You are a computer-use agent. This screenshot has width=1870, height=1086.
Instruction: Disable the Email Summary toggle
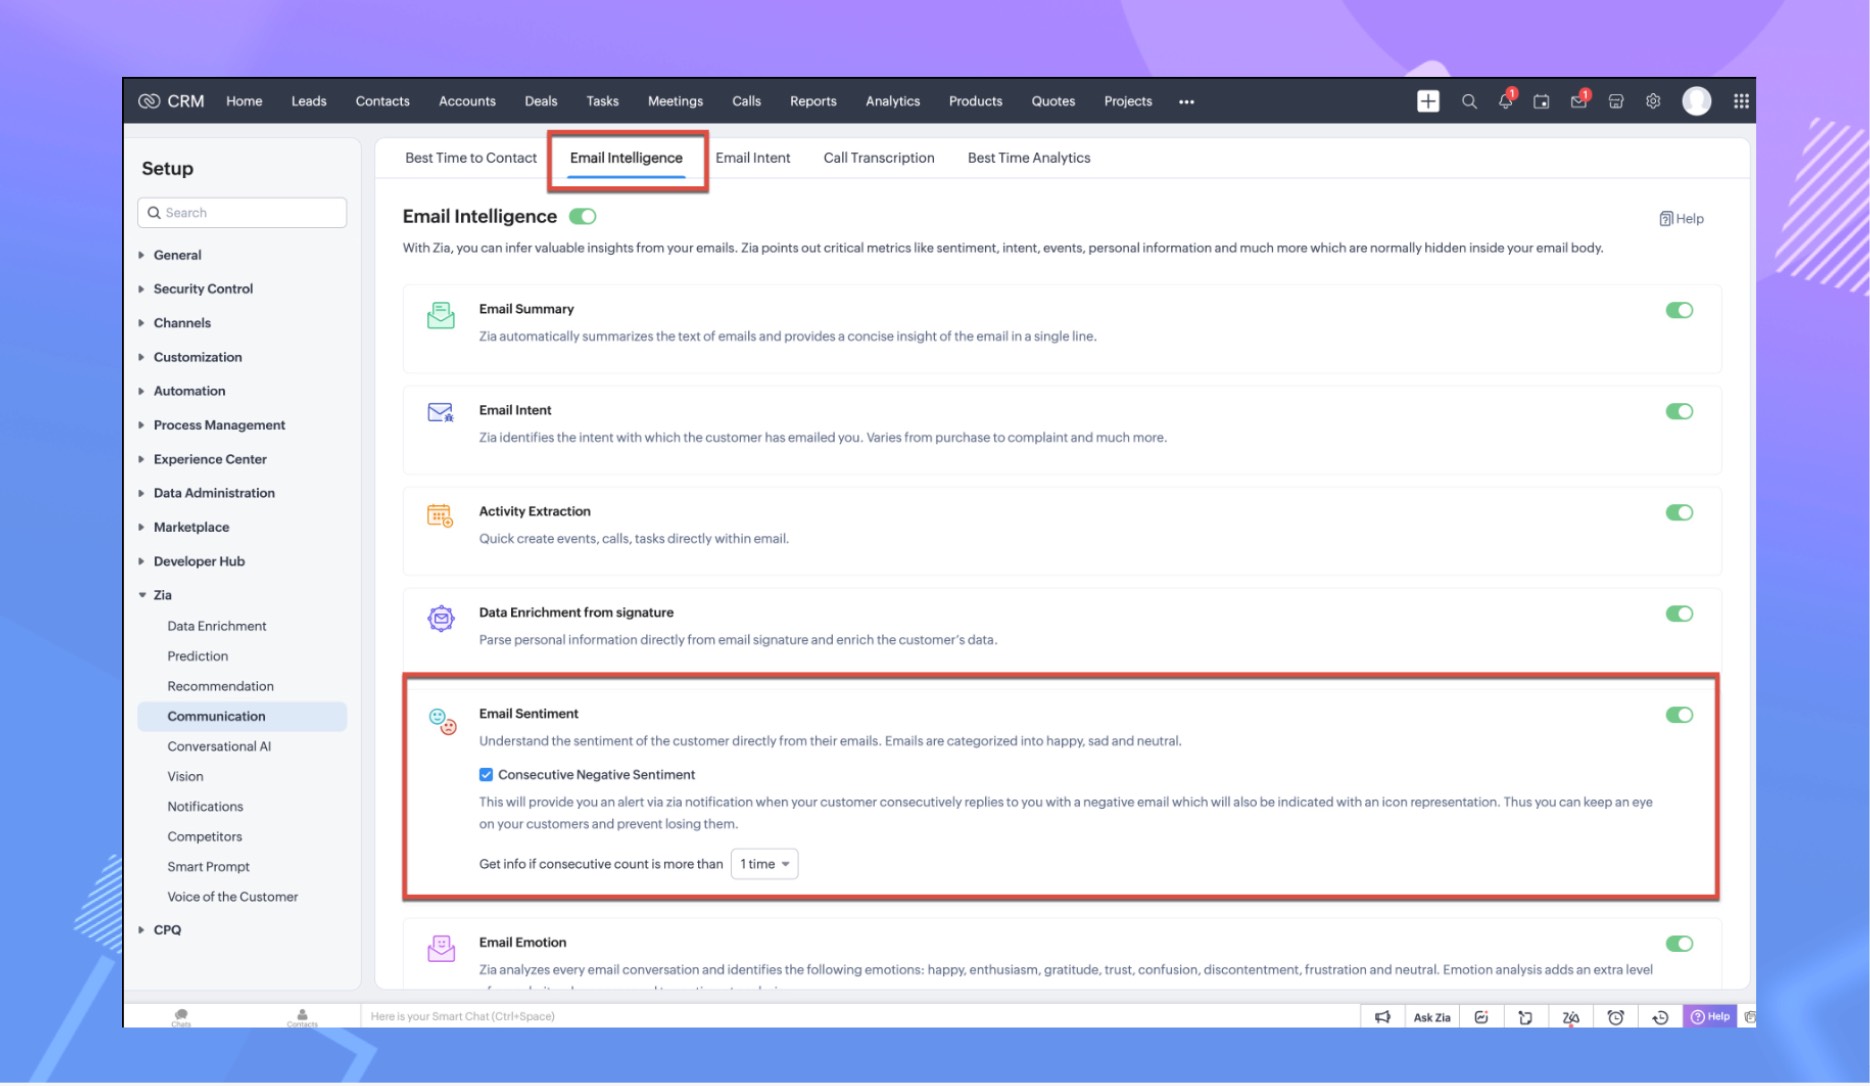pos(1678,310)
